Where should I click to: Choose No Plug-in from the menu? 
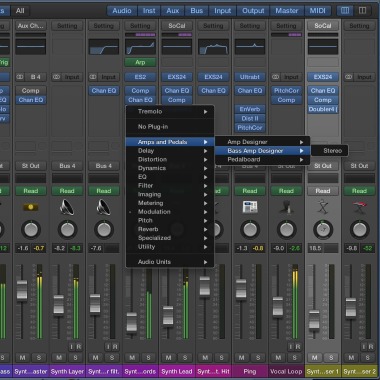(x=170, y=127)
